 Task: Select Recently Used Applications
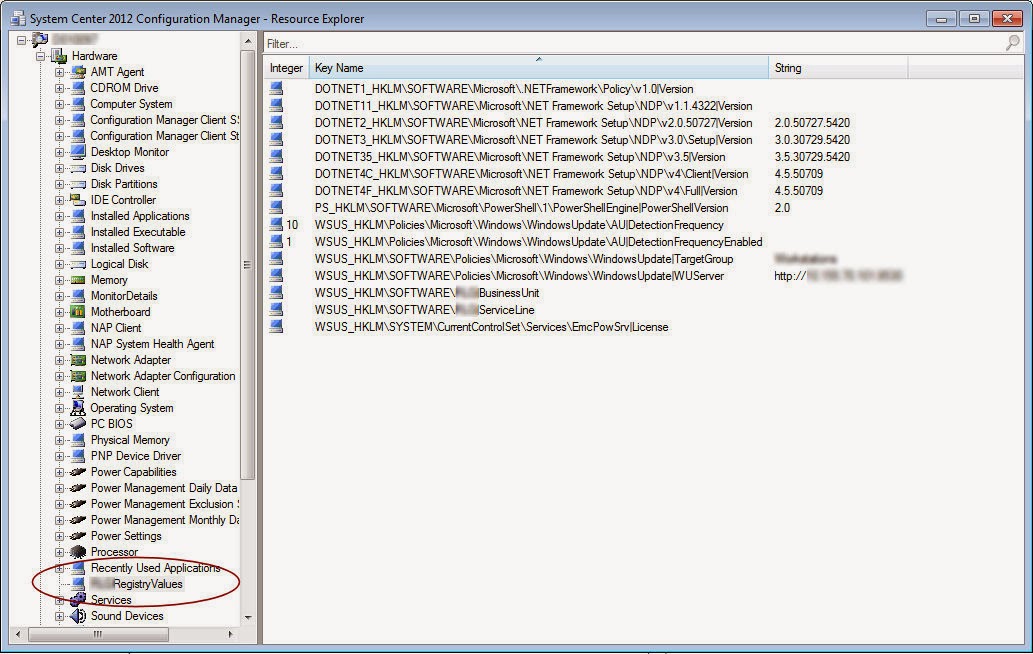pyautogui.click(x=155, y=568)
